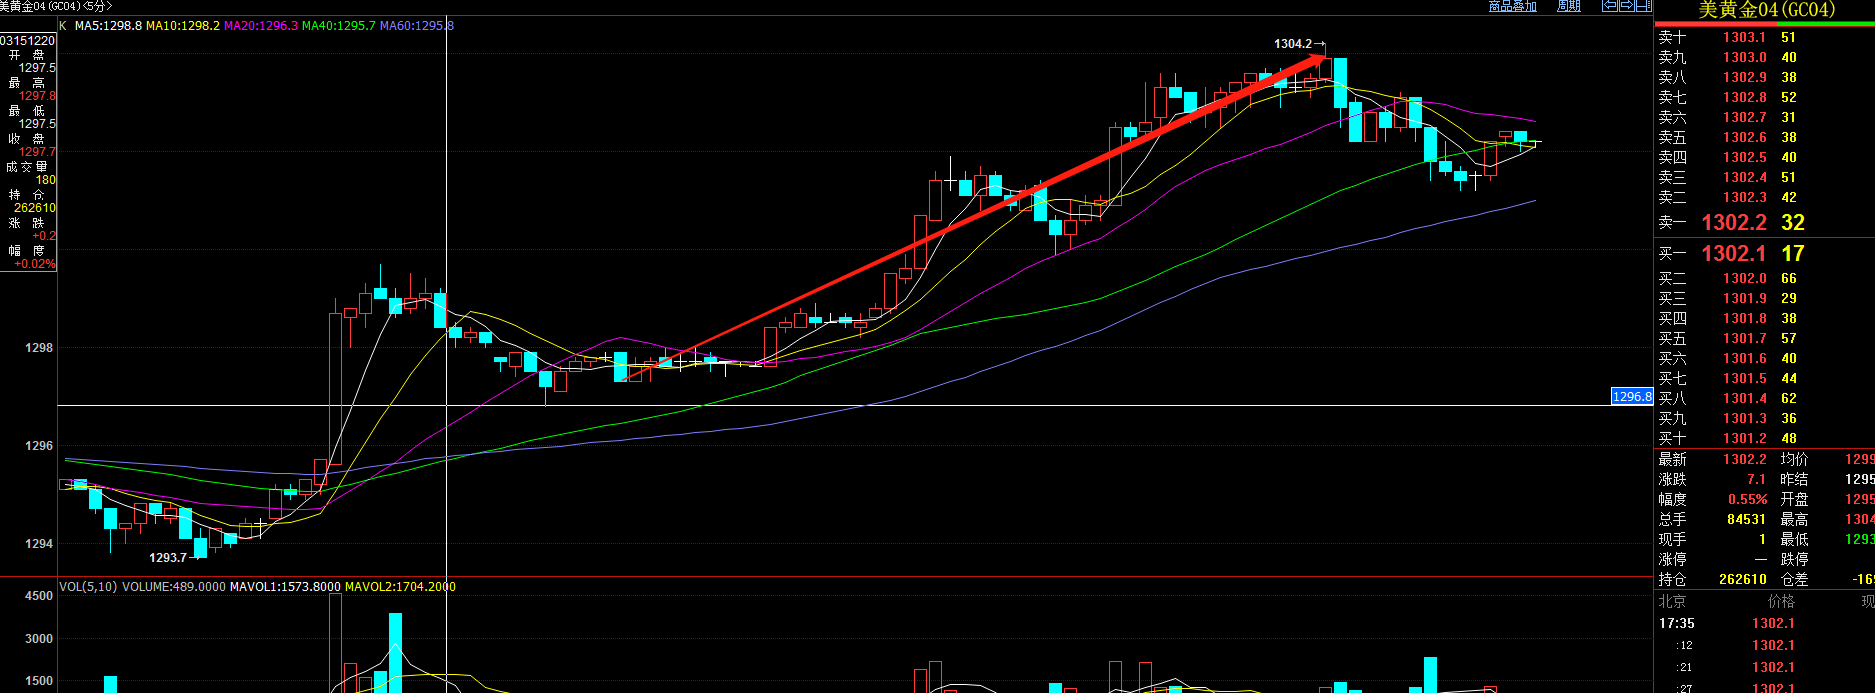1875x693 pixels.
Task: Click the 买五 bid row at 1301.7
Action: pos(1764,338)
